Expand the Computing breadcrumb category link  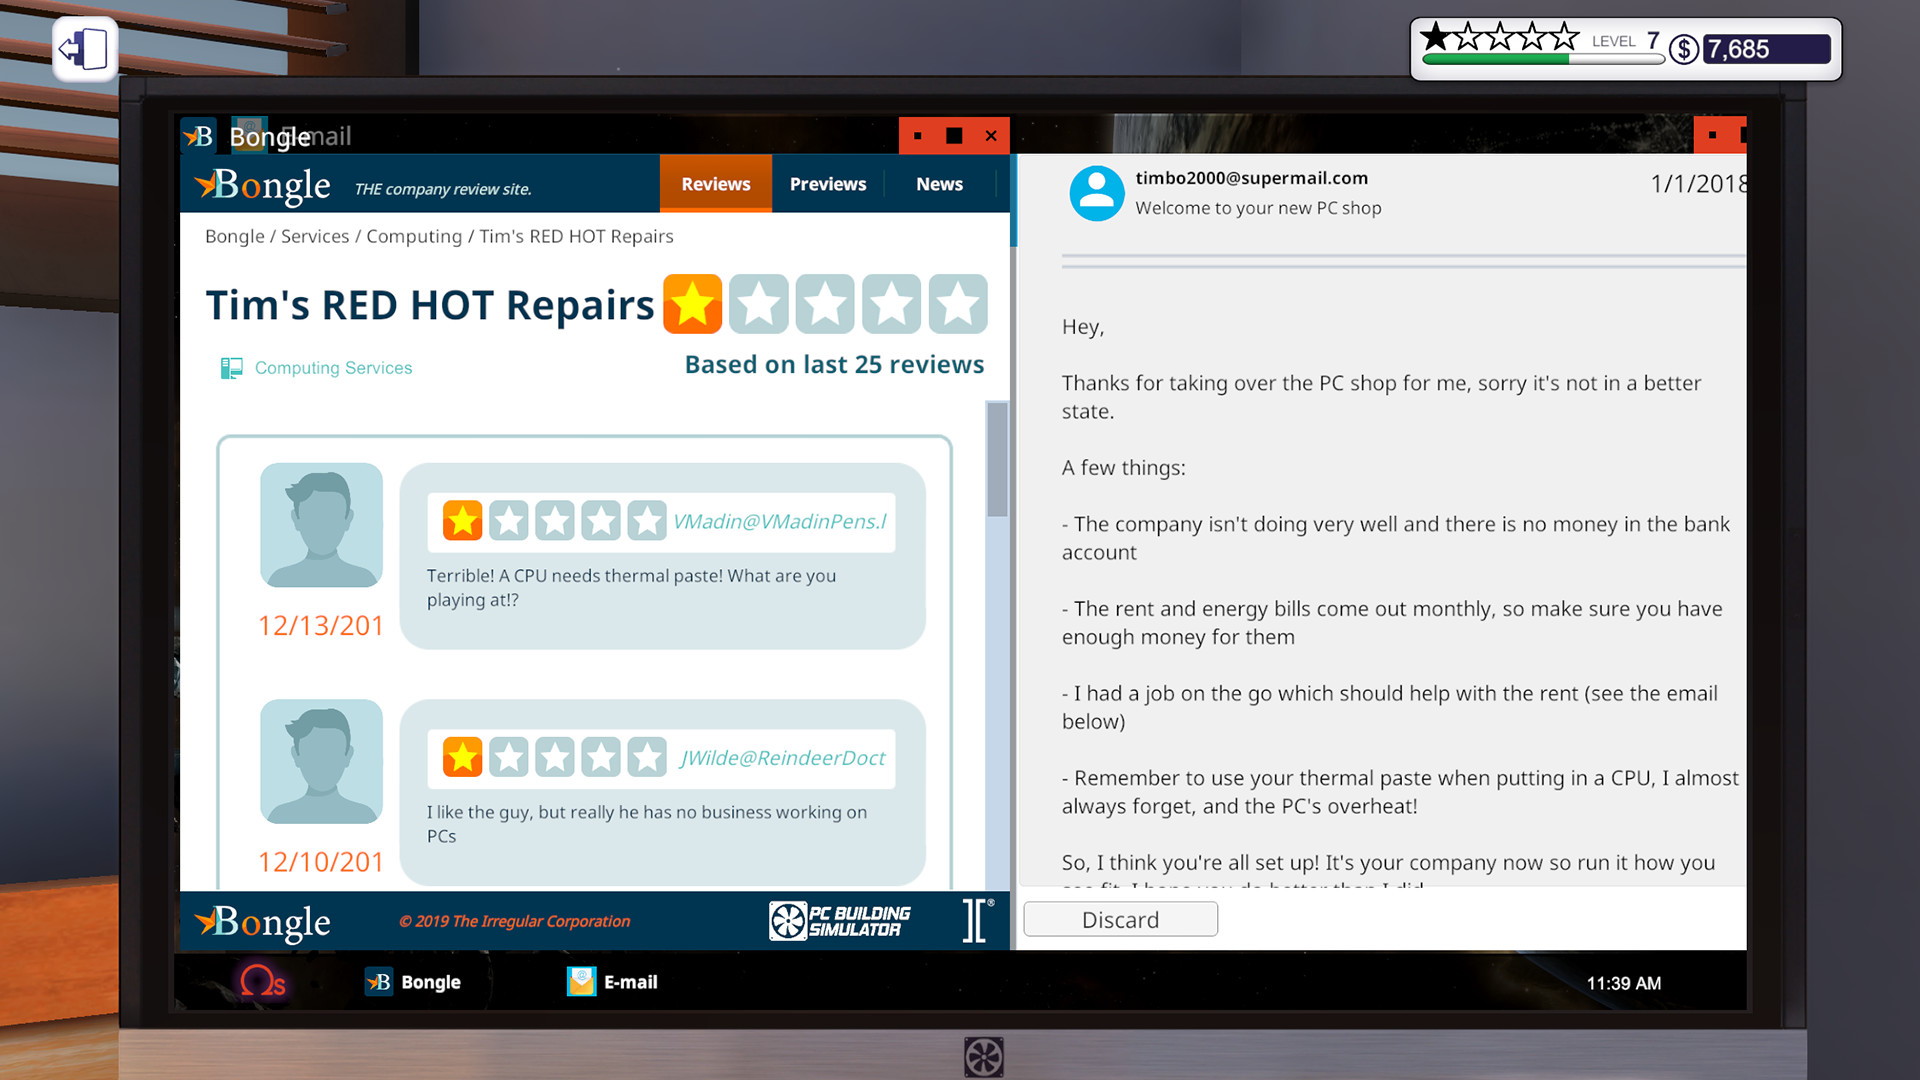[x=413, y=235]
